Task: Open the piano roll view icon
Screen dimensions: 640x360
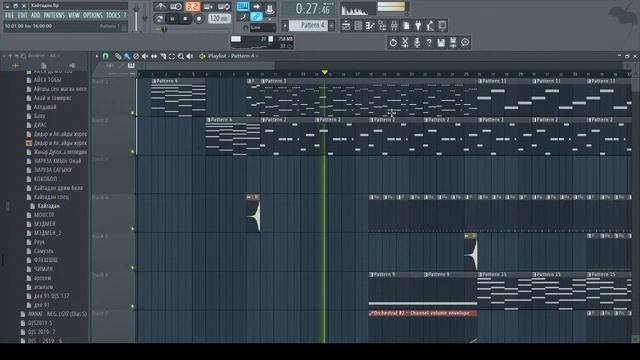Action: pyautogui.click(x=370, y=26)
